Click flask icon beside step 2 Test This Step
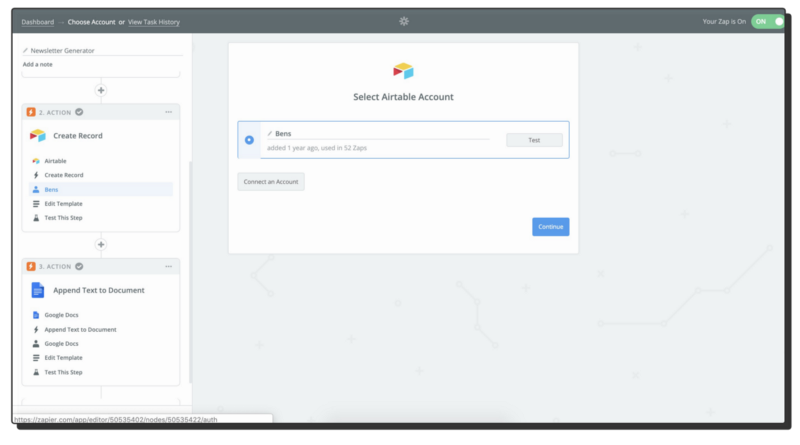800x445 pixels. (x=36, y=218)
